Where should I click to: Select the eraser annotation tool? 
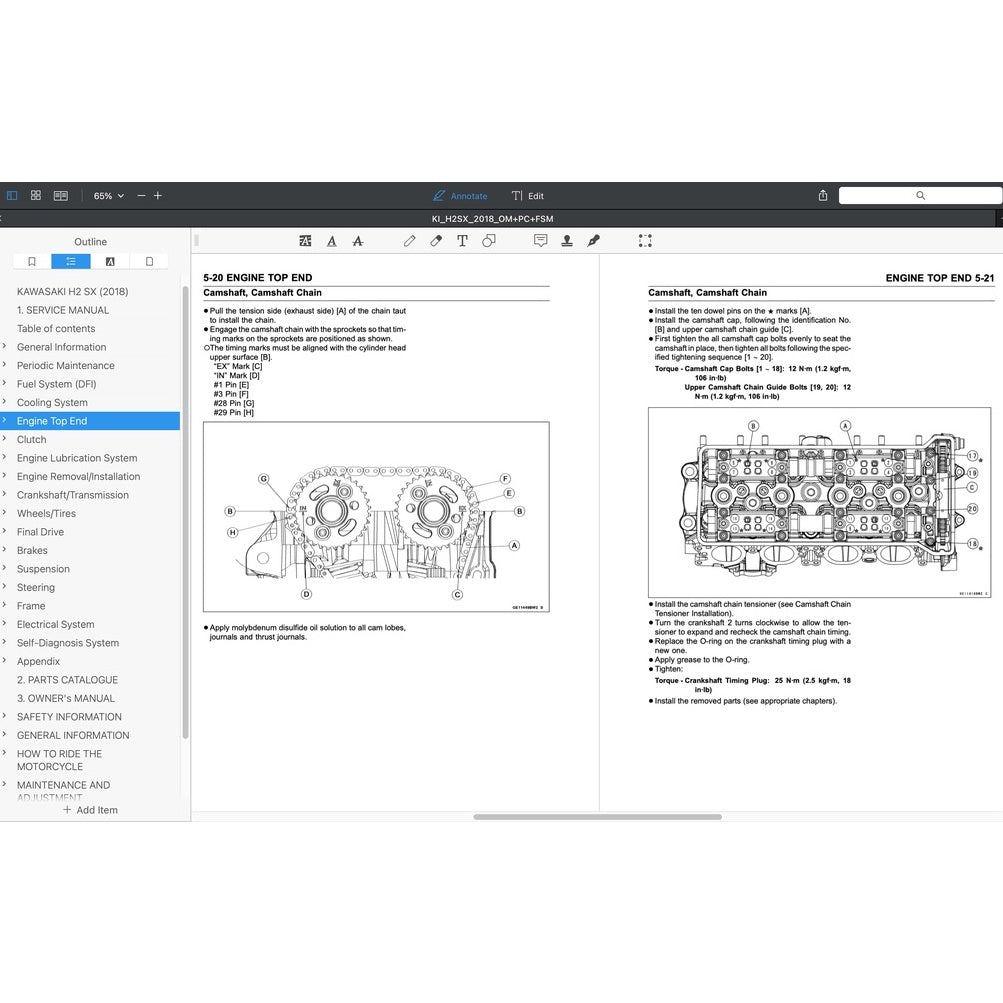click(x=437, y=240)
